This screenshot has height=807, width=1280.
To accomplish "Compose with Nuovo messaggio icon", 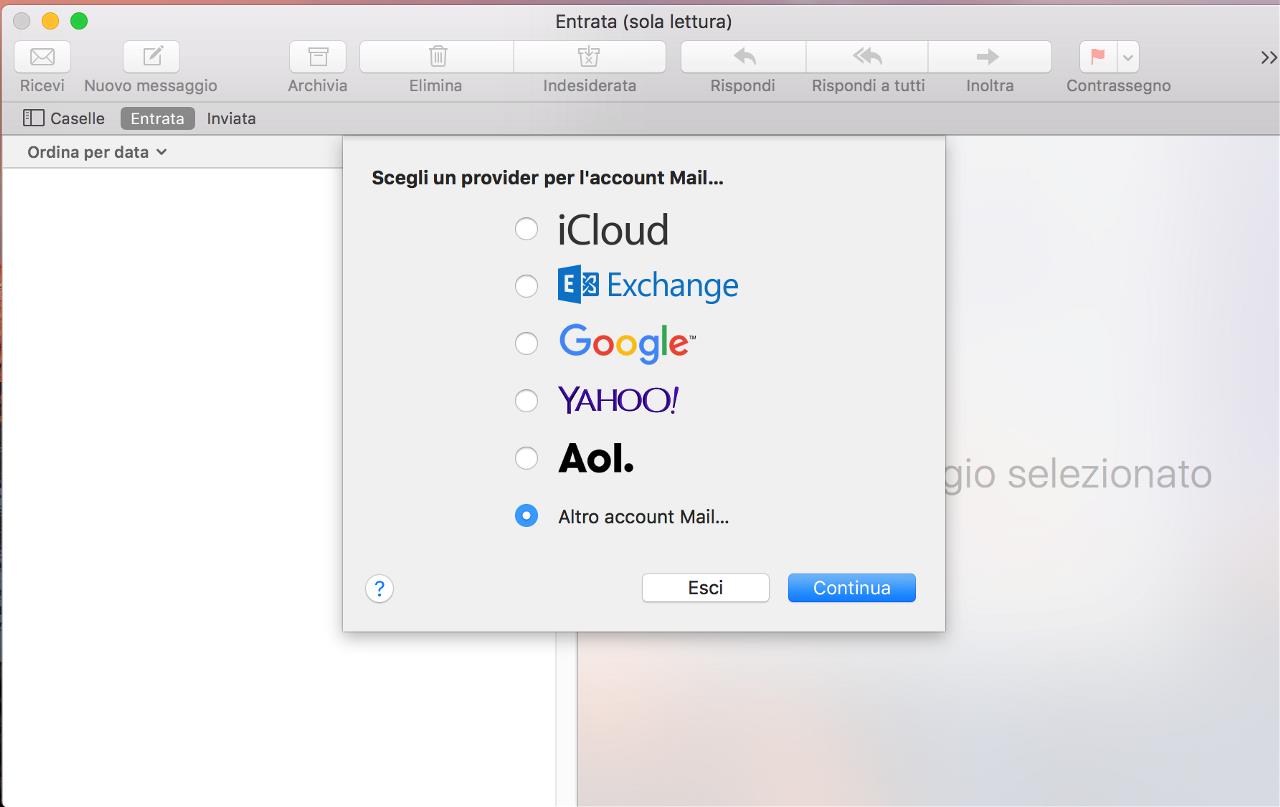I will click(x=151, y=57).
